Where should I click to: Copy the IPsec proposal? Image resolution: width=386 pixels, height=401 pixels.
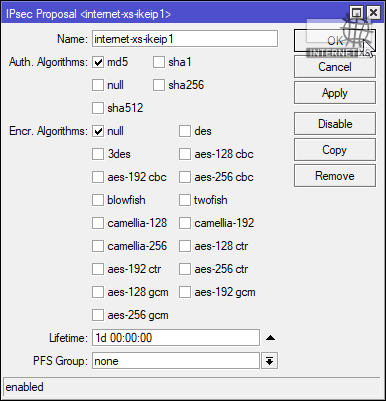point(335,150)
